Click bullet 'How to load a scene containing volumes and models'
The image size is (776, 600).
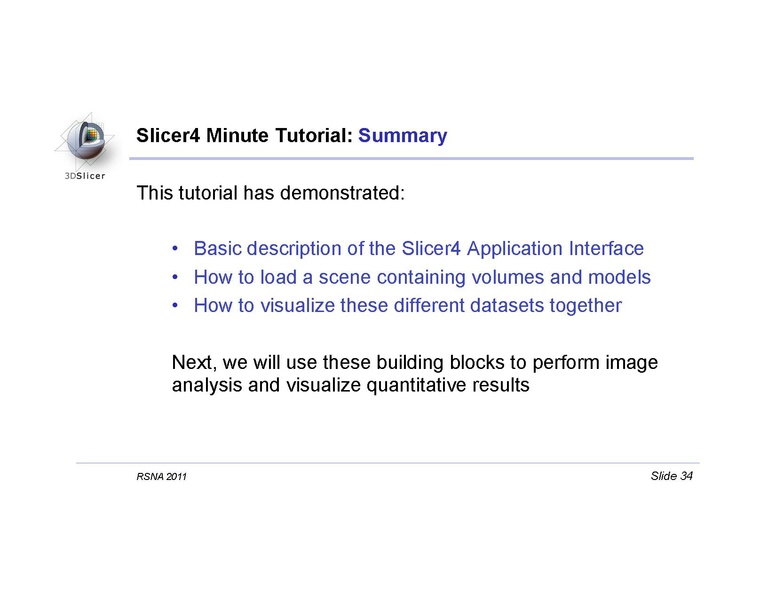422,277
